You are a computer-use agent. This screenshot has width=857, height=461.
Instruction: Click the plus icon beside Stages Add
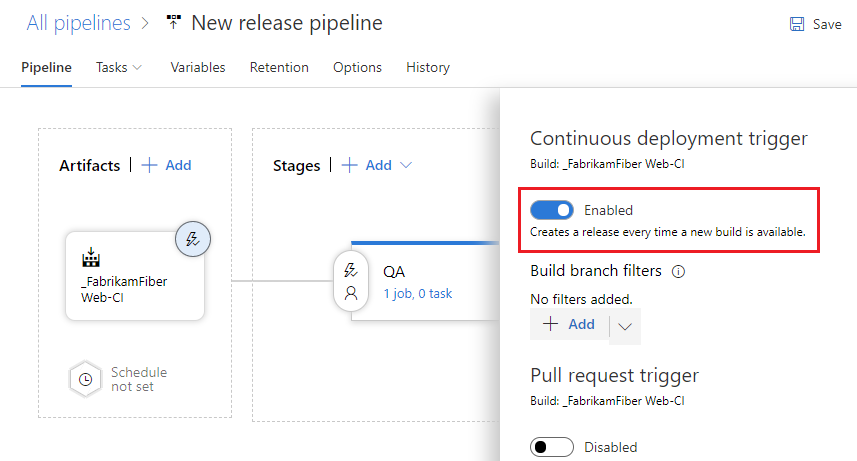(x=349, y=165)
